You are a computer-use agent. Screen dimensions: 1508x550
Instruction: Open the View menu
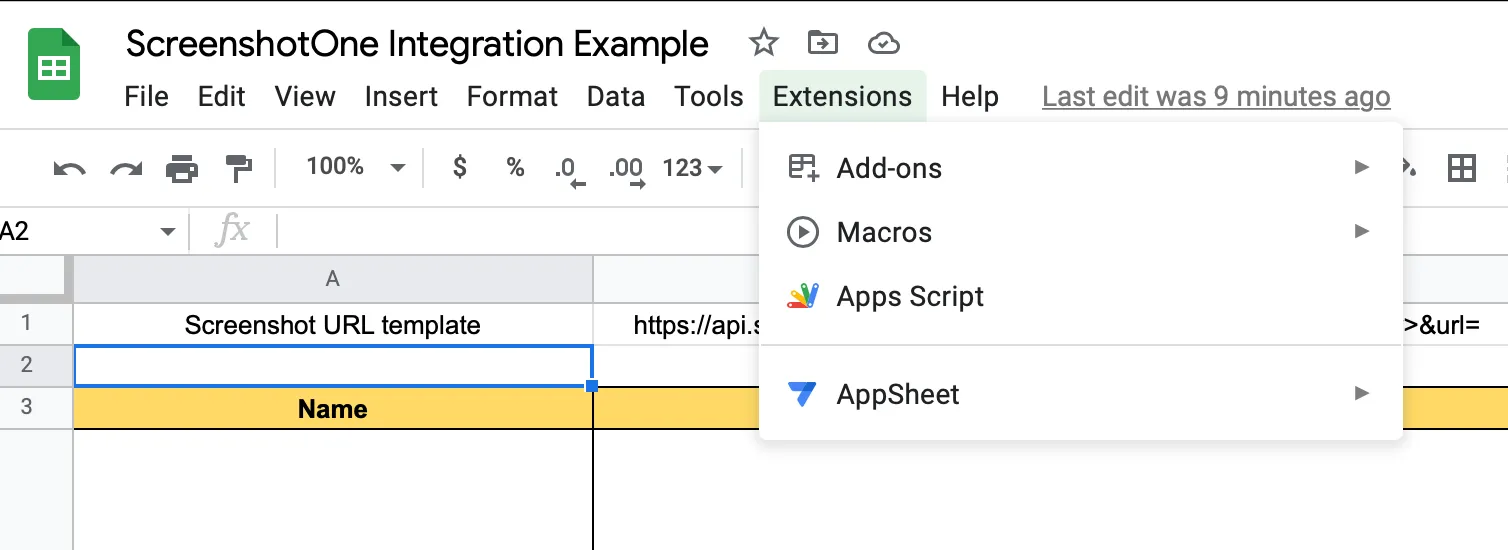(x=305, y=97)
